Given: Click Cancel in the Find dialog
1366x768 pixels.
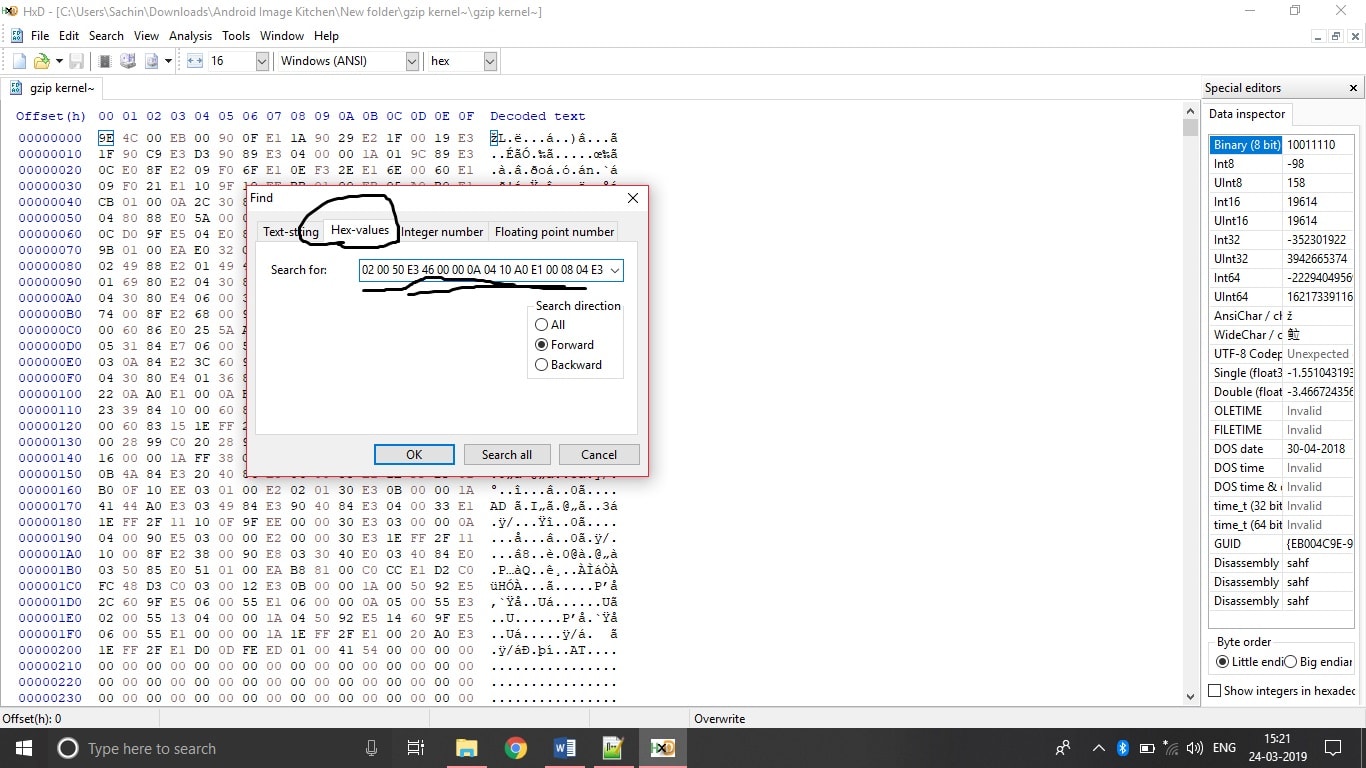Looking at the screenshot, I should [599, 455].
